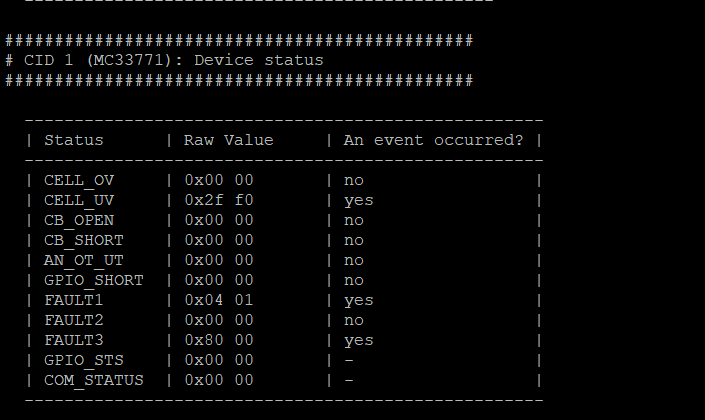This screenshot has height=420, width=705.
Task: Click the GPIO_SHORT status name
Action: [94, 281]
